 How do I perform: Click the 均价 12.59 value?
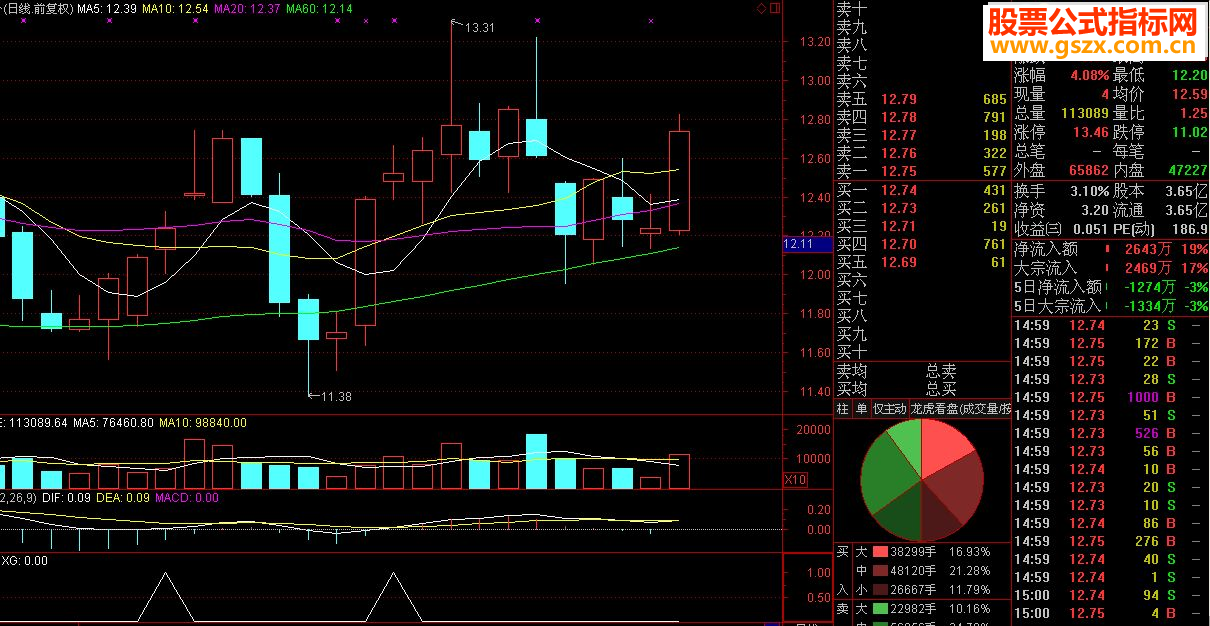pyautogui.click(x=1190, y=93)
